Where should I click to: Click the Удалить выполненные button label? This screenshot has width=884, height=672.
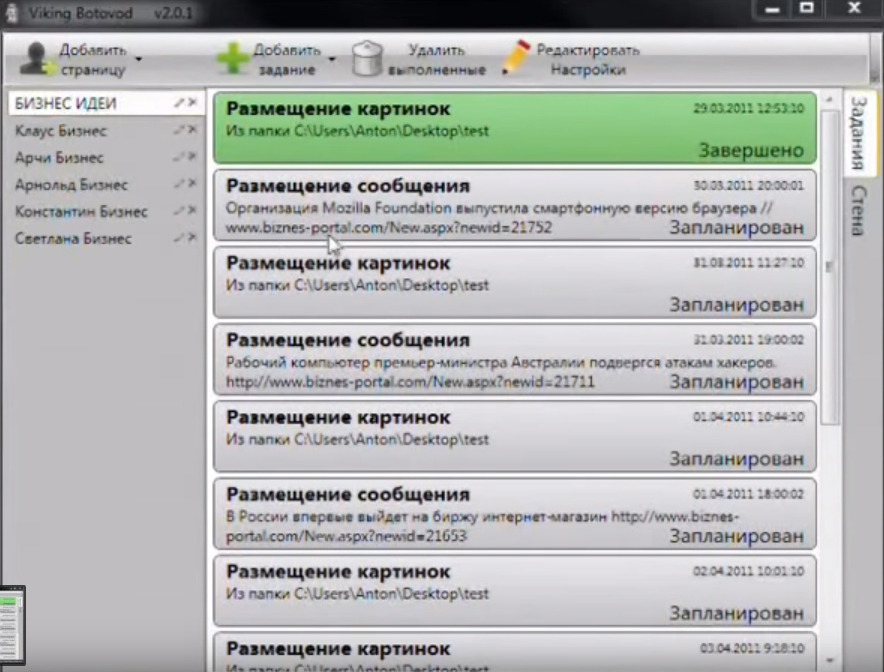(437, 60)
